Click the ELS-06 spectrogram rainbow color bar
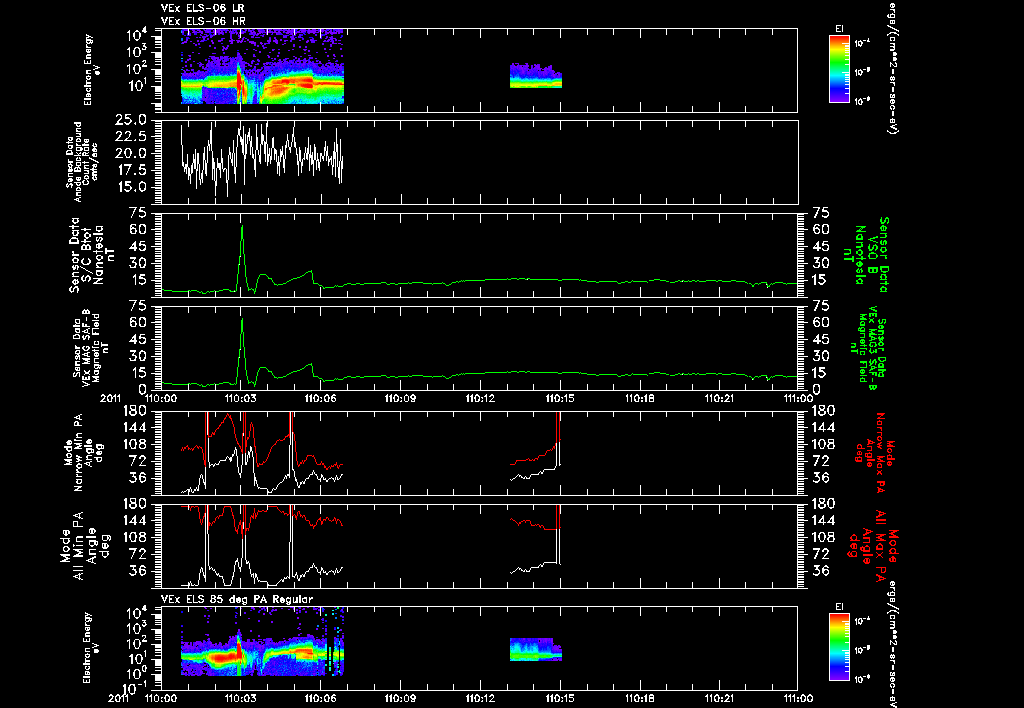 tap(839, 69)
